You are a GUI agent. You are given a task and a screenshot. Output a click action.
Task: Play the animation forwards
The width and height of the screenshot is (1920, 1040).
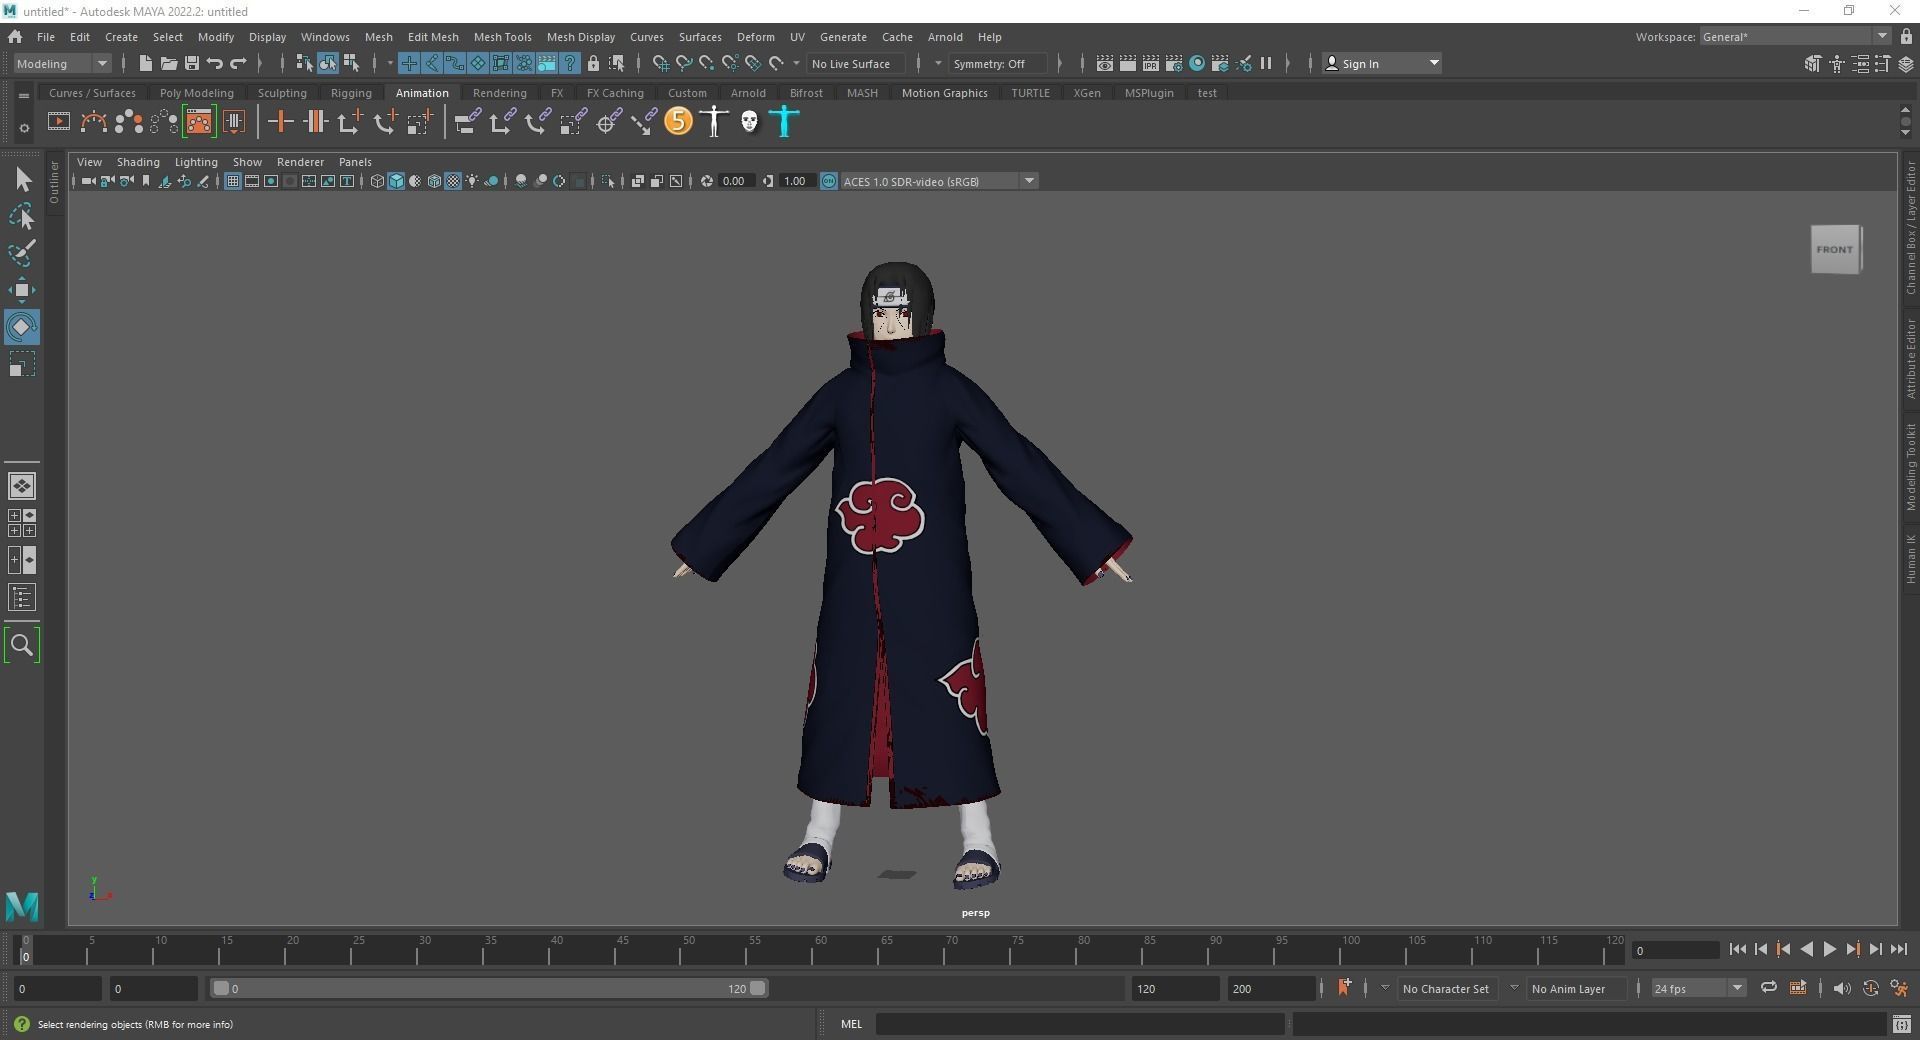coord(1829,950)
